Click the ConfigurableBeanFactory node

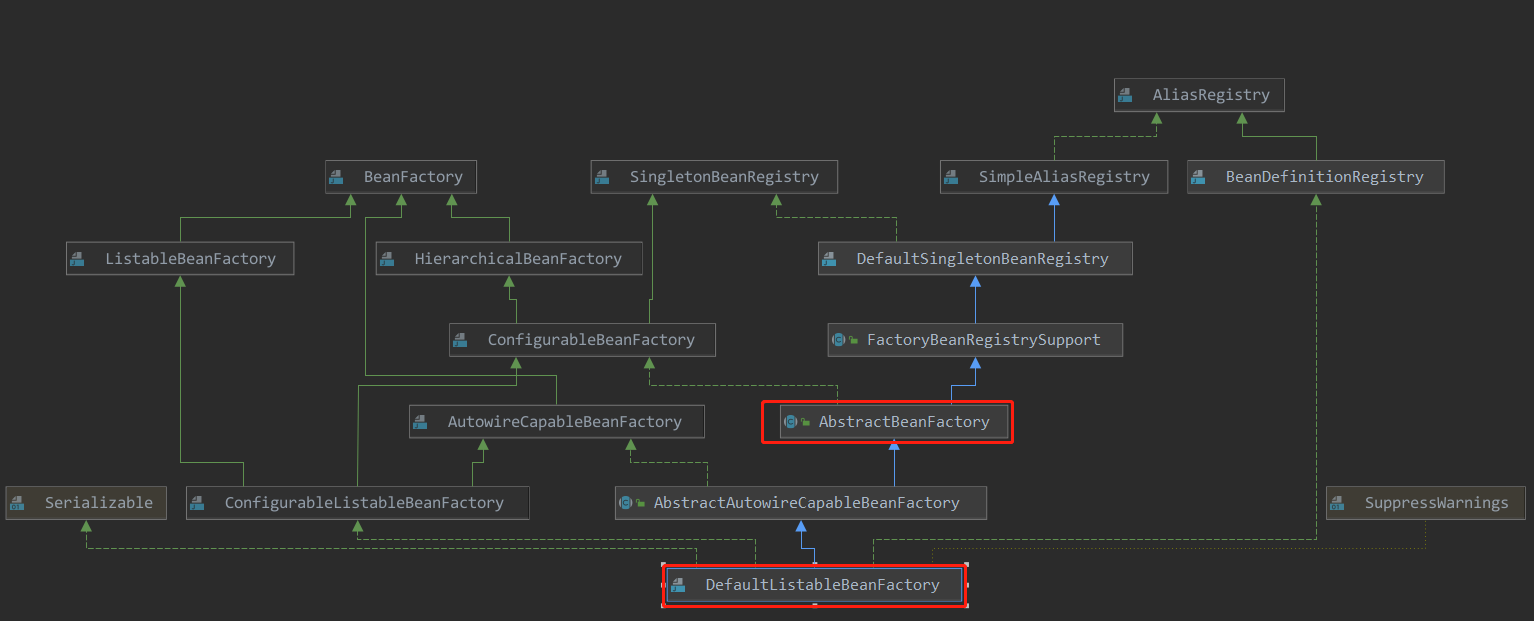point(582,340)
